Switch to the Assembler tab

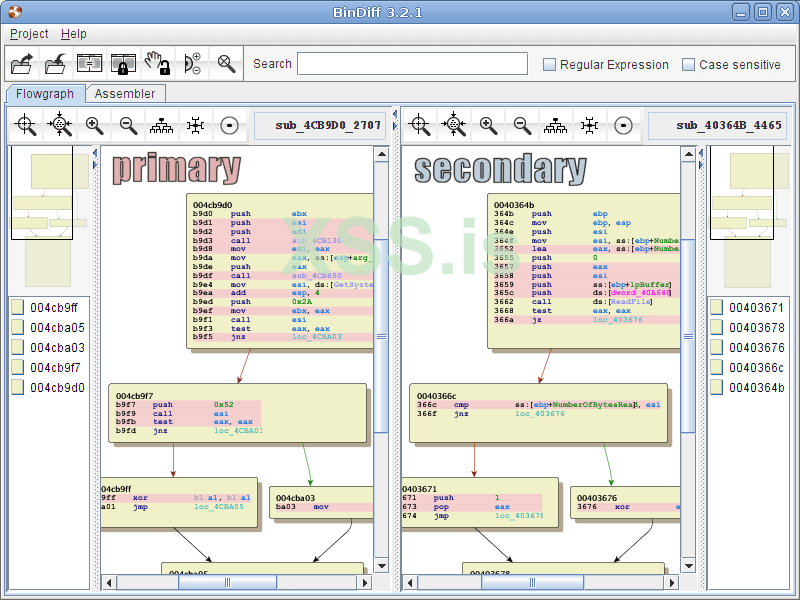click(125, 93)
